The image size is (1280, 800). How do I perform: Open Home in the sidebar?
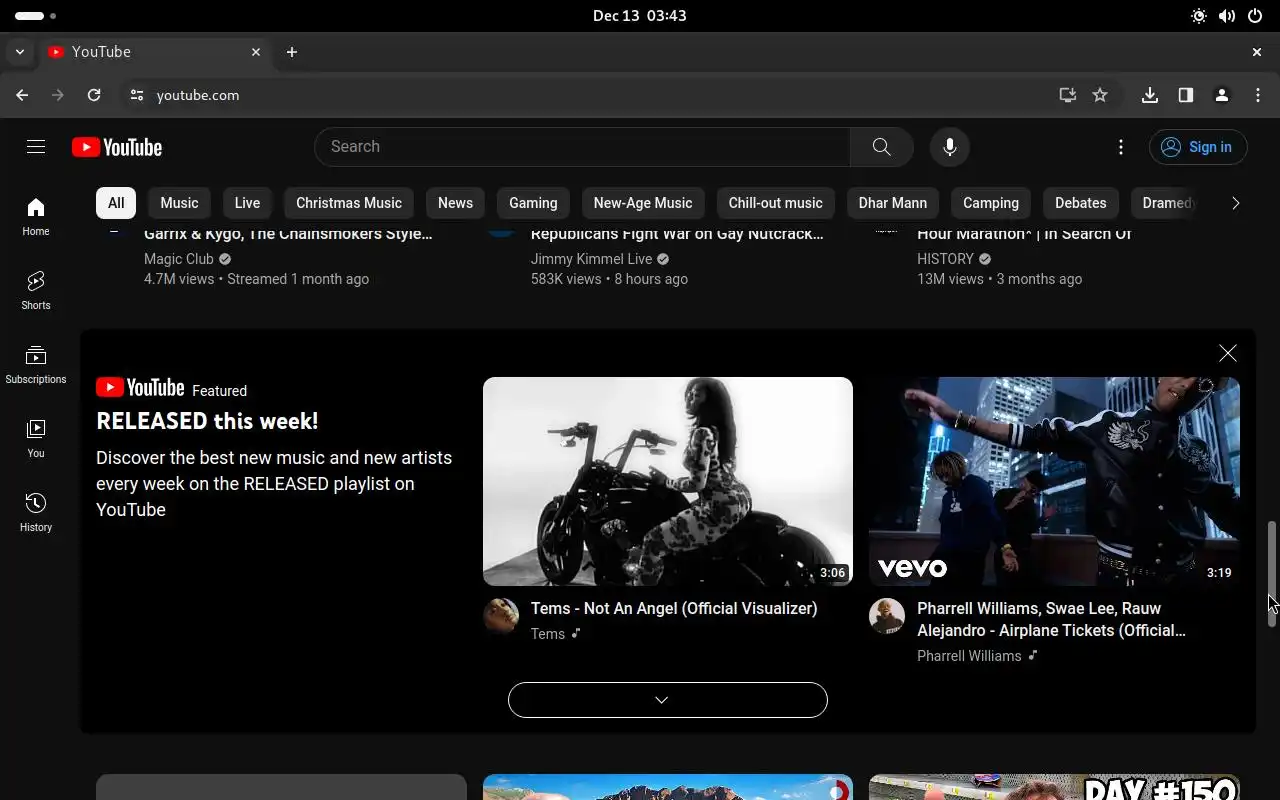coord(36,216)
